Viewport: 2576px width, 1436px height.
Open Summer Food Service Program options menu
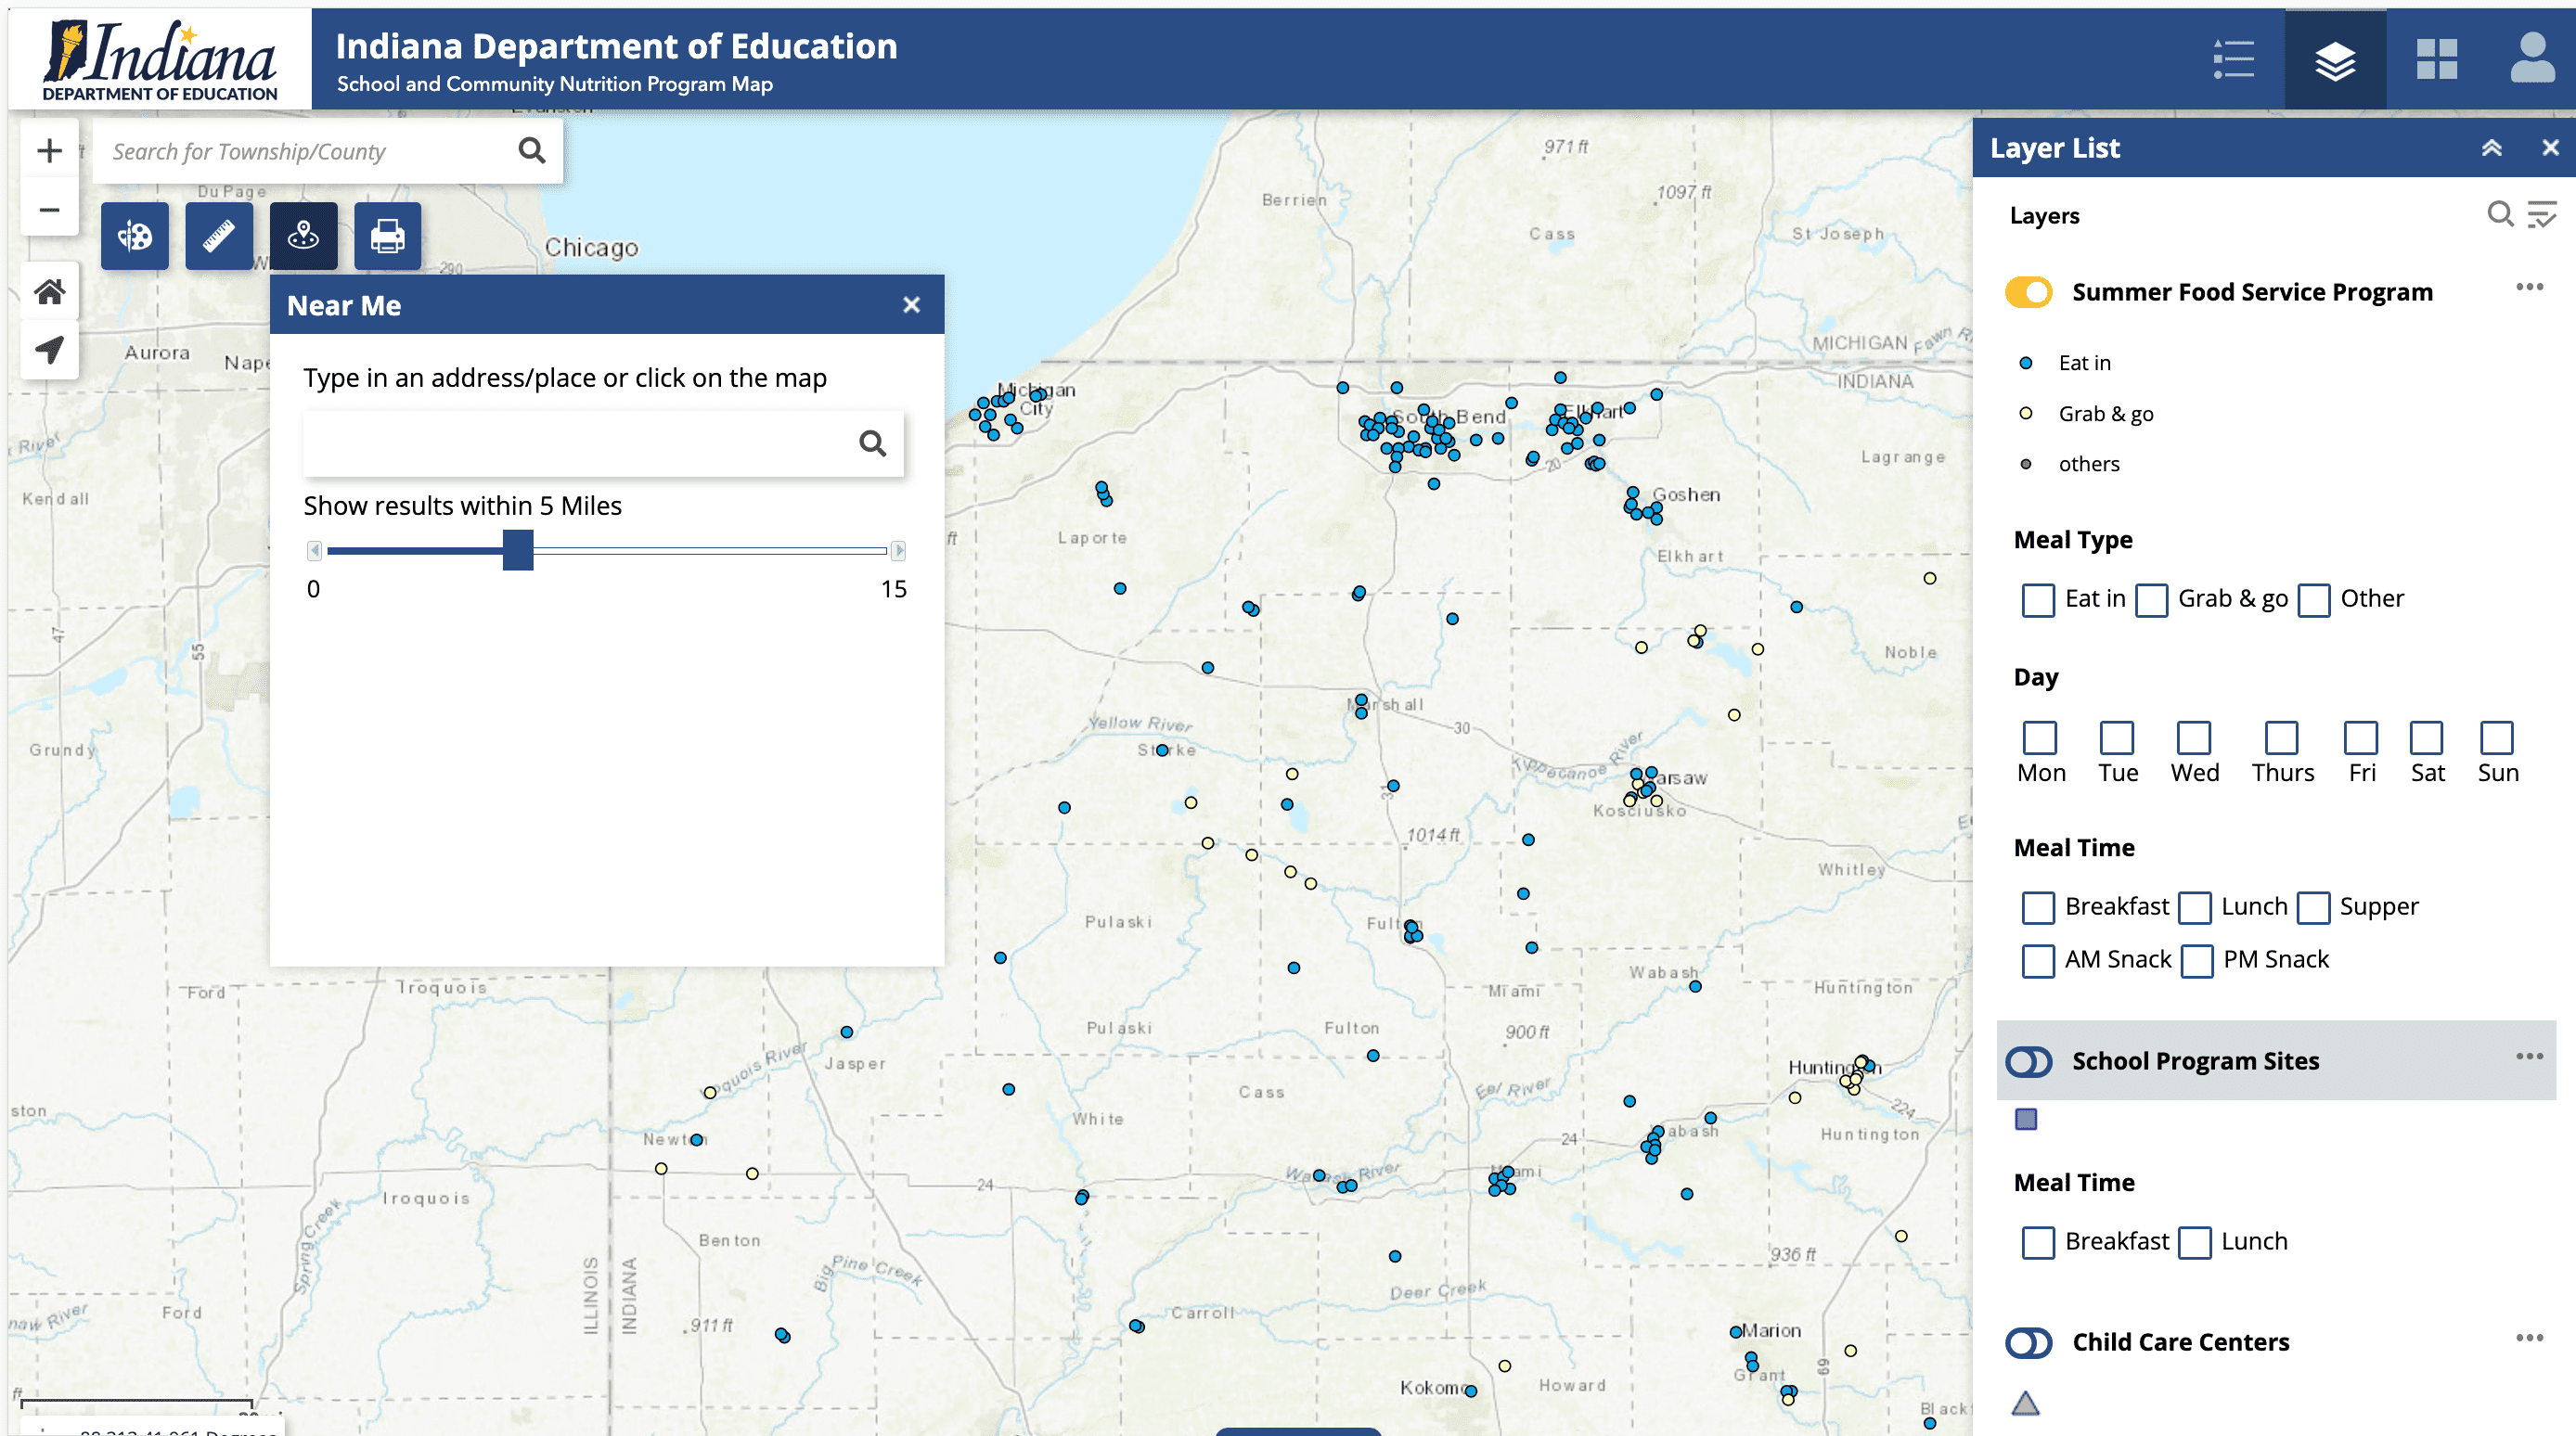click(x=2530, y=288)
